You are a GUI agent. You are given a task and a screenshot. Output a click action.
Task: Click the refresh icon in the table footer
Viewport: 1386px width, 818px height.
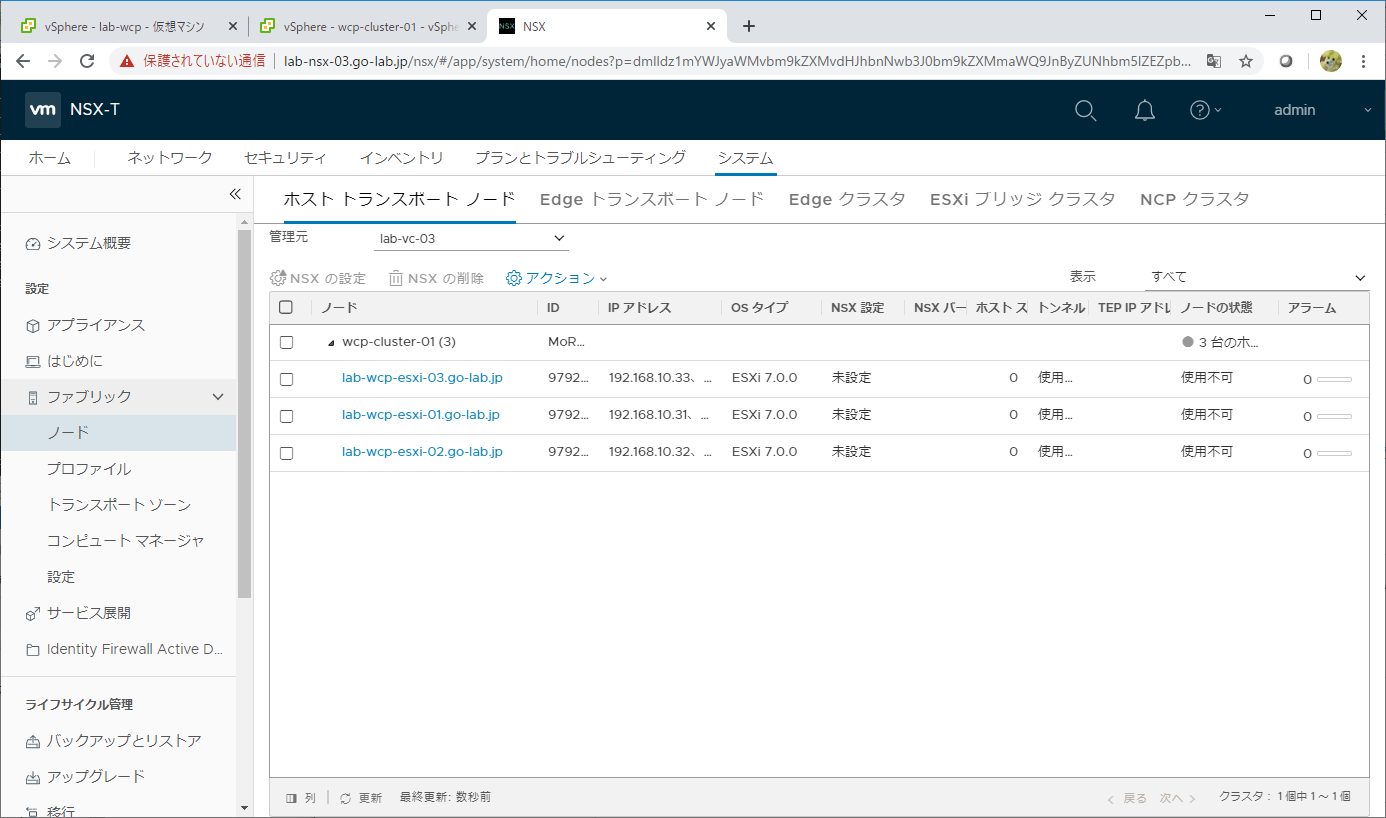[x=346, y=798]
